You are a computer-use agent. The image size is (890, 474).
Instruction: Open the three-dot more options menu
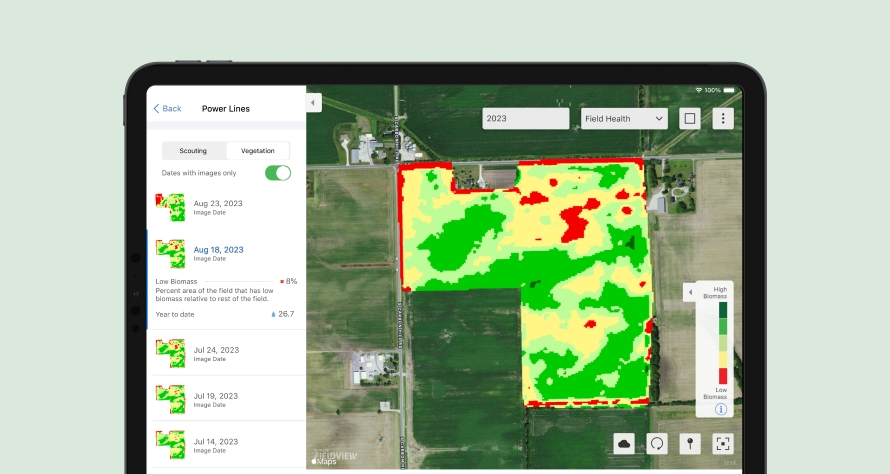(x=723, y=119)
